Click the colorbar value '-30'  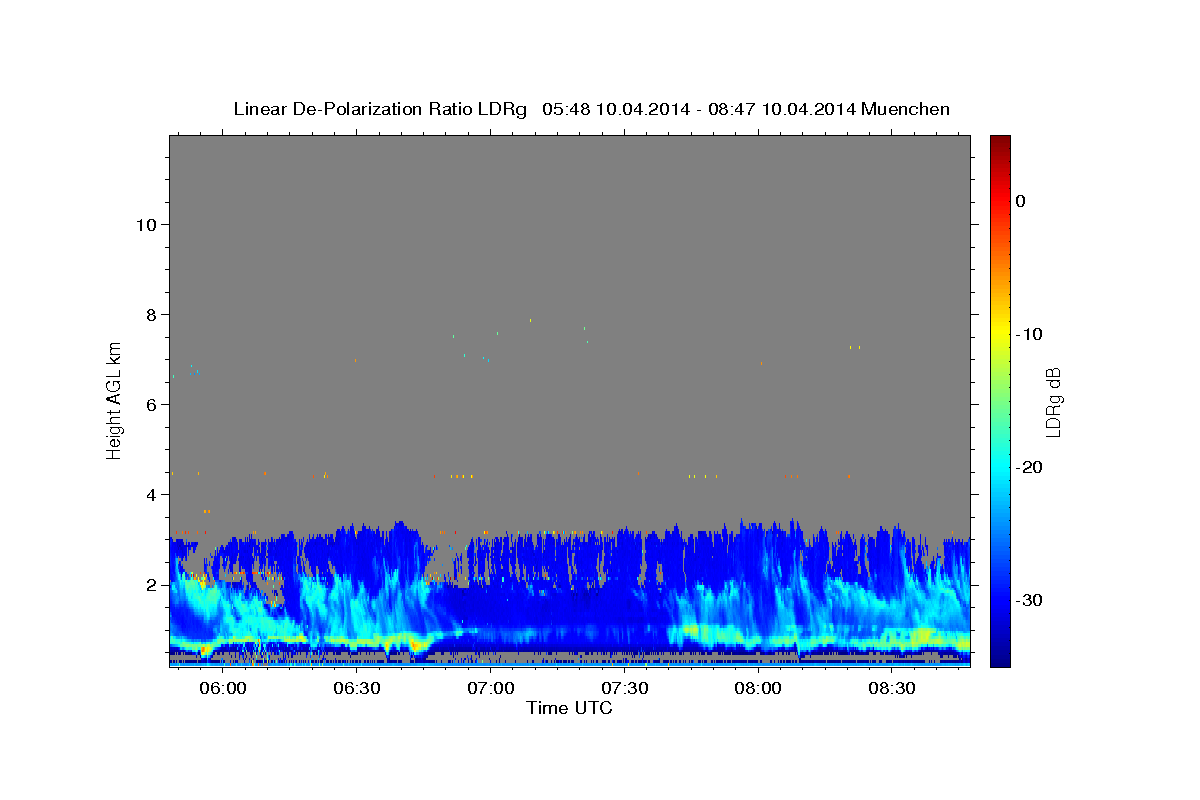point(1028,600)
